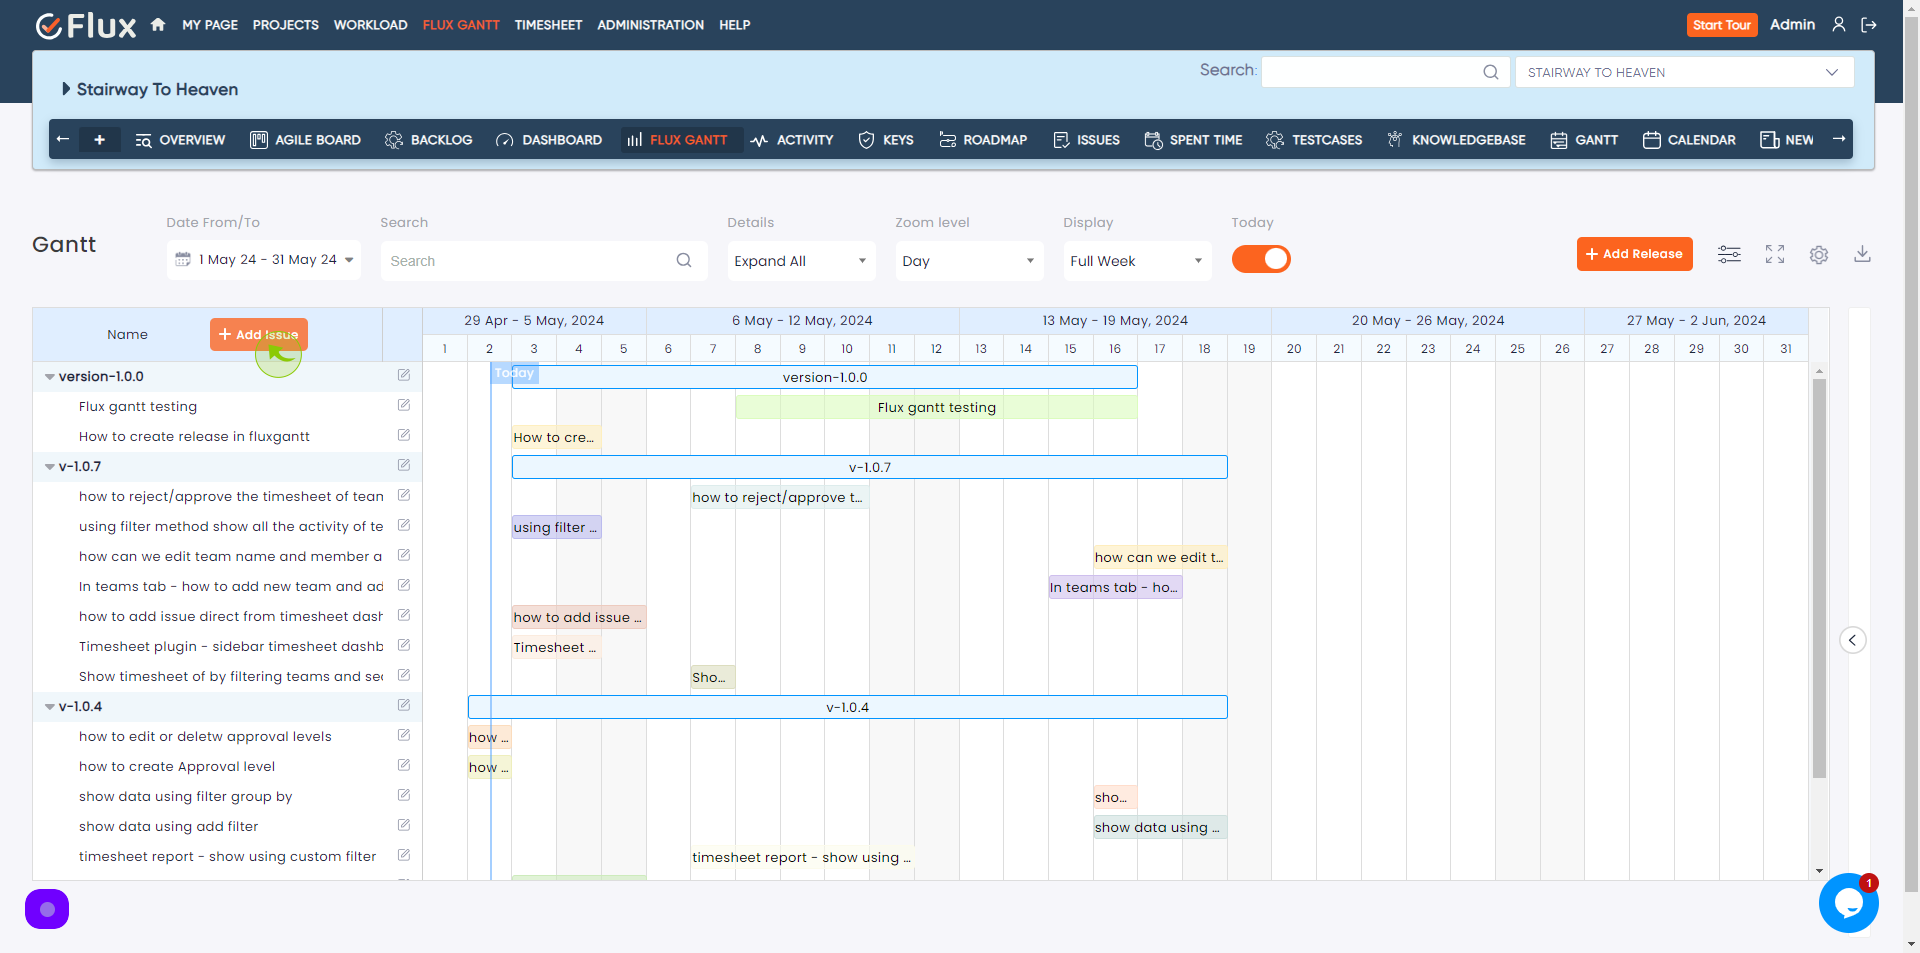Open the WORKLOAD menu
1920x953 pixels.
pyautogui.click(x=371, y=25)
